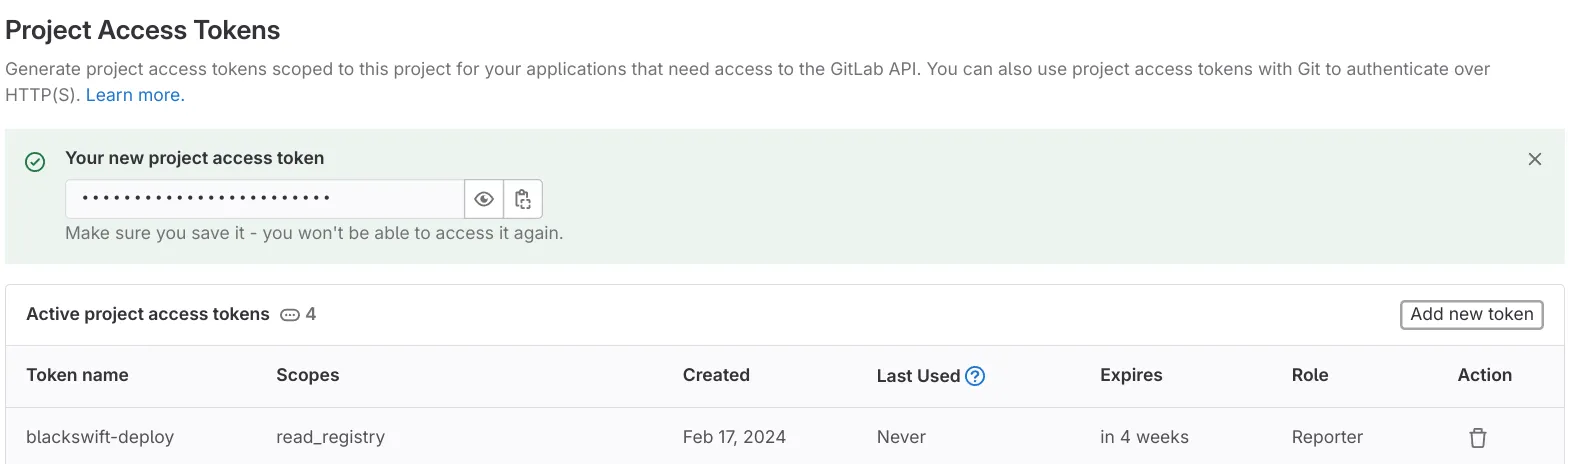This screenshot has width=1569, height=464.
Task: Click the 'in 4 weeks' expiry cell
Action: point(1144,437)
